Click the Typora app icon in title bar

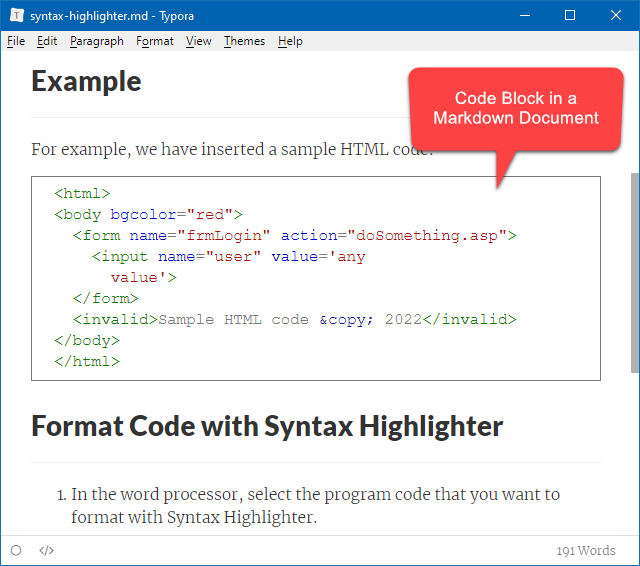[17, 16]
